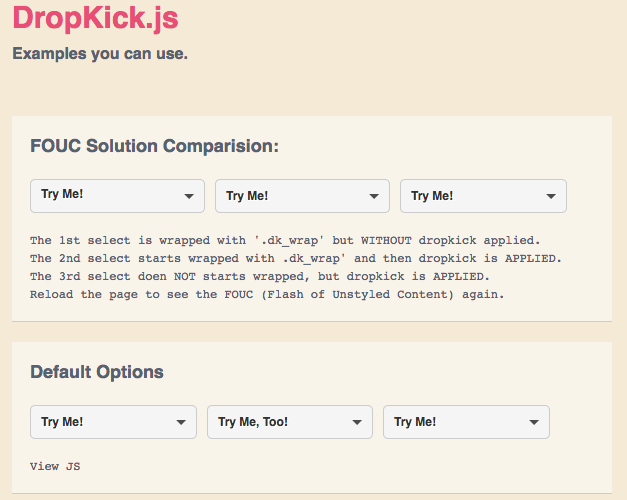Click the 'Reload the page' line

coord(267,295)
